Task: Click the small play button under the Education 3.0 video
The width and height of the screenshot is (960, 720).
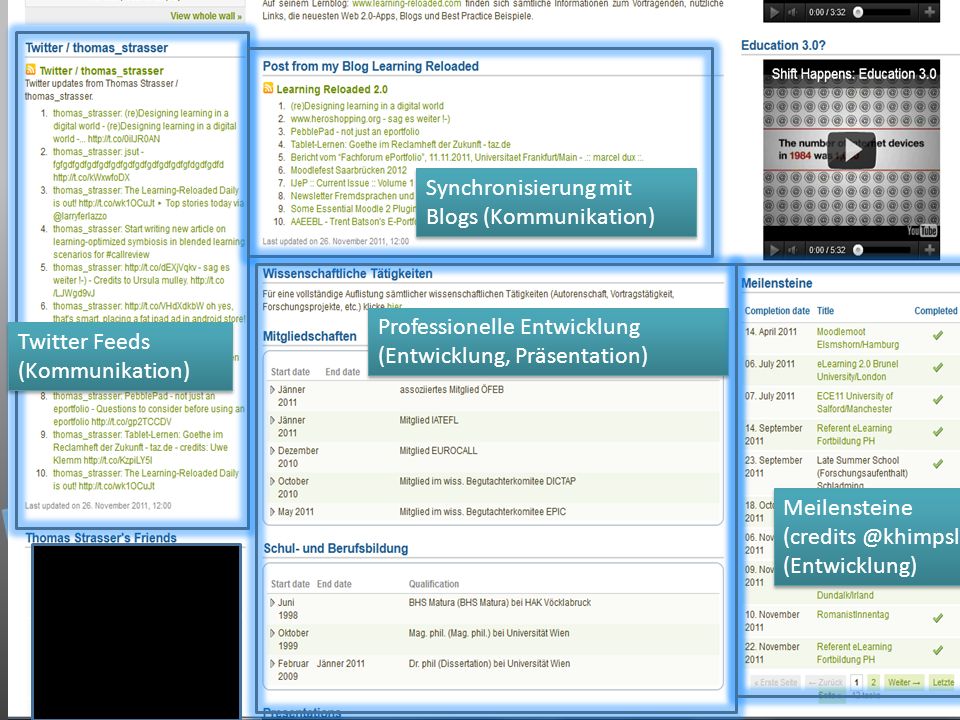Action: click(775, 250)
